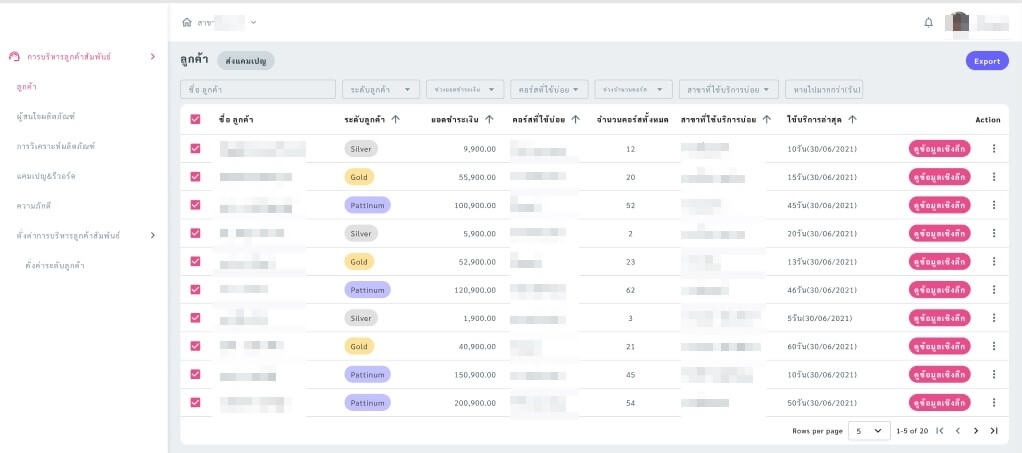
Task: Go to แคมเปญ&รีวอร์ด sidebar item
Action: 46,176
